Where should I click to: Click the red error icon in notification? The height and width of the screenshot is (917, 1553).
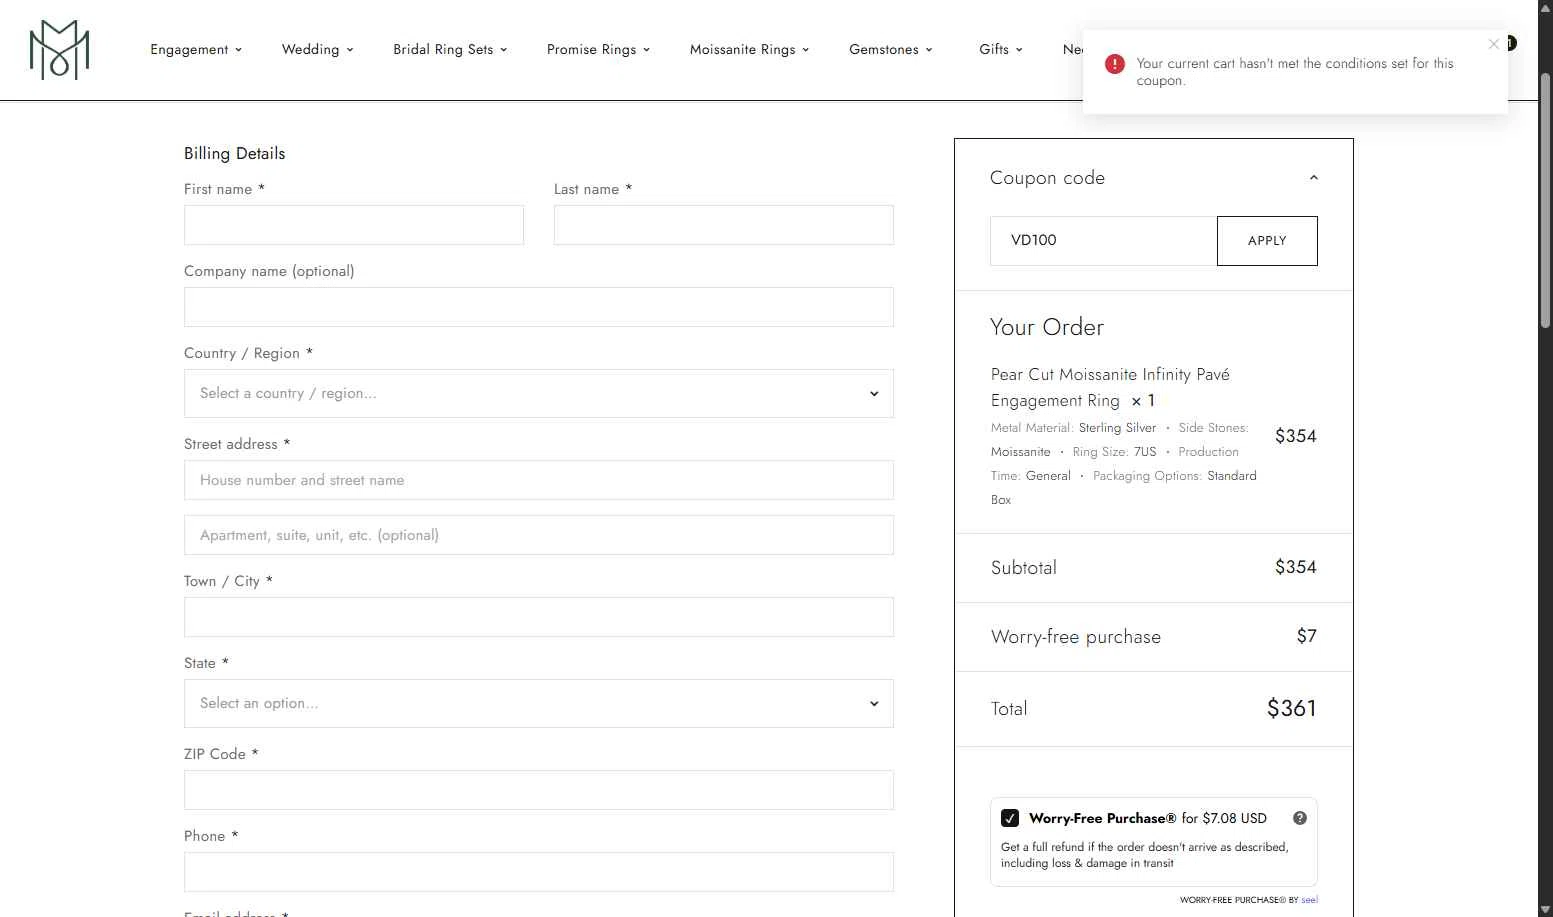(1114, 64)
